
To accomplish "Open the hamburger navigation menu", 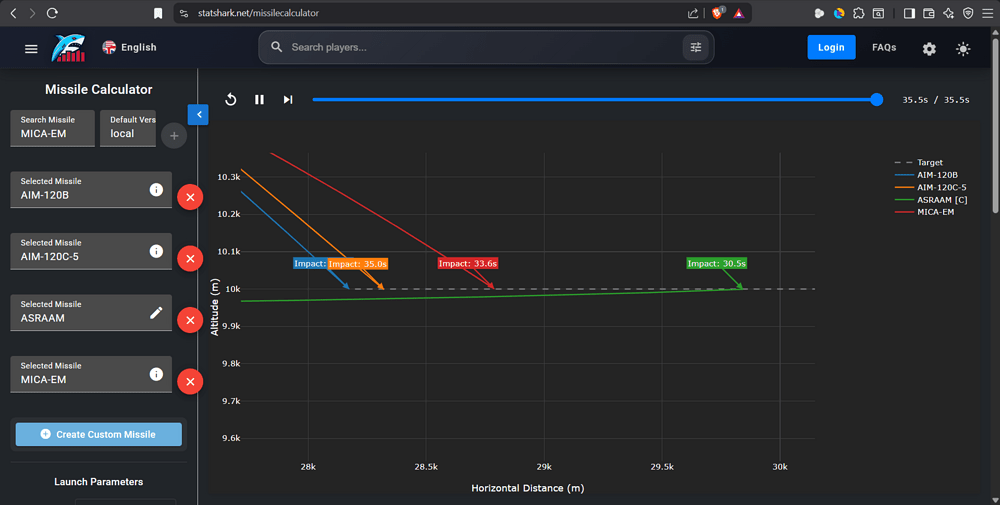I will click(31, 48).
